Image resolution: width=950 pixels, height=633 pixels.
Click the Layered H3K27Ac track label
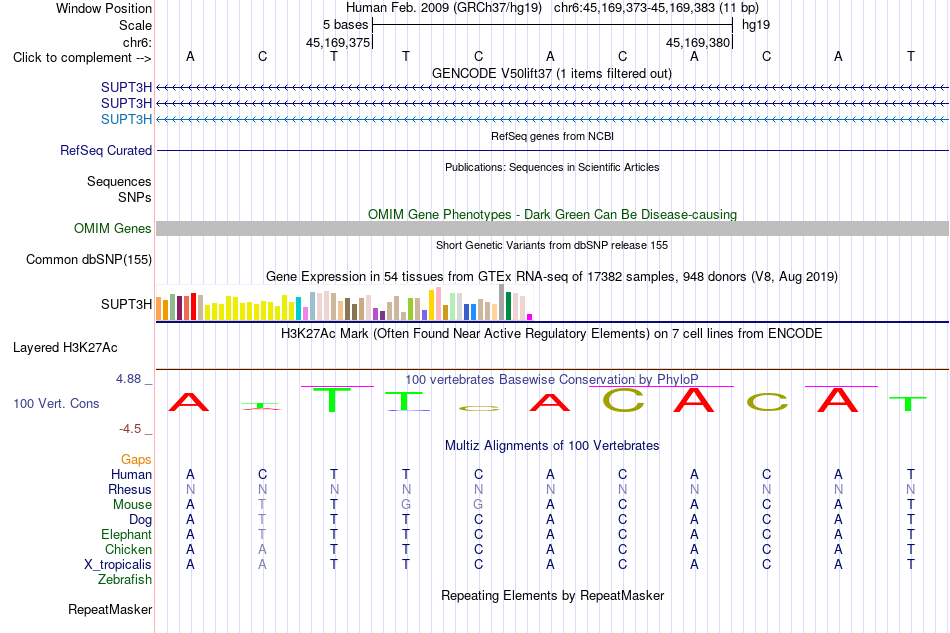tap(65, 348)
